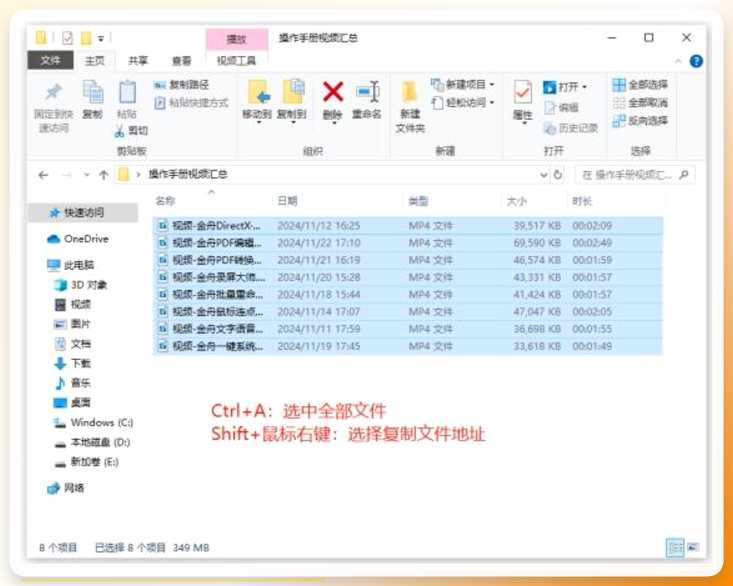Click the blue Help question mark icon

coord(696,61)
